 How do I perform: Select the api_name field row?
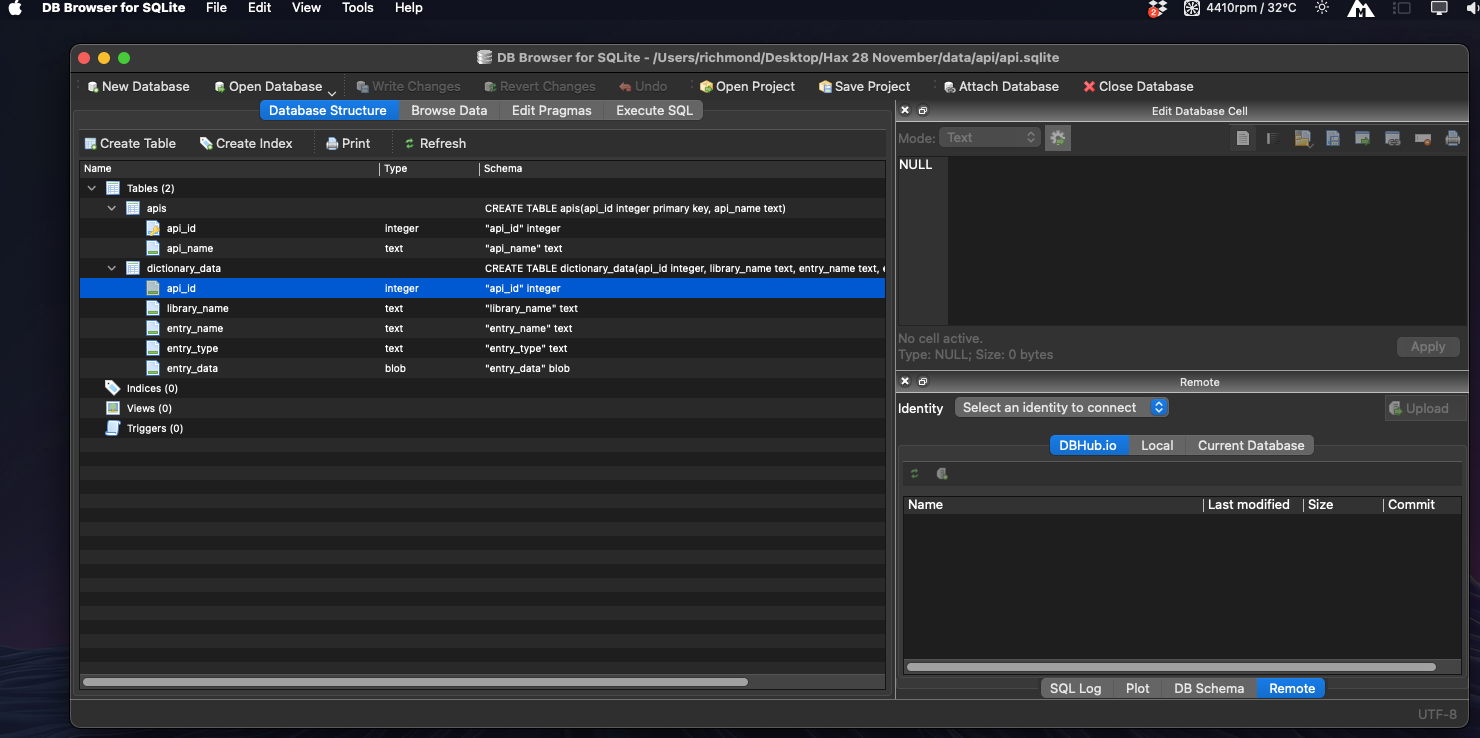coord(482,248)
